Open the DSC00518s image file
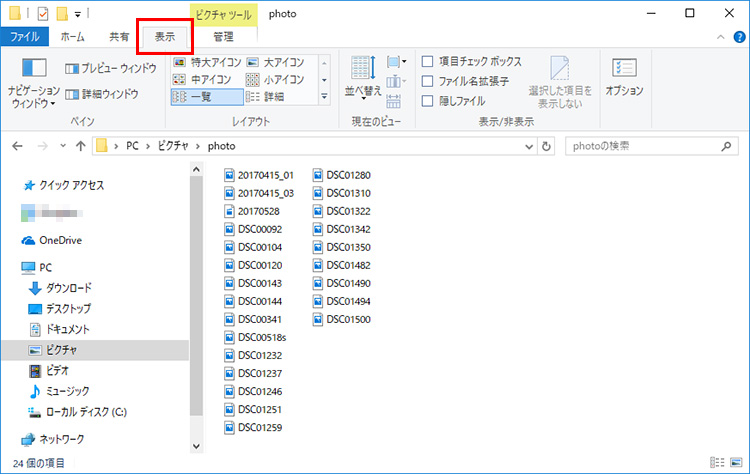The width and height of the screenshot is (750, 474). [x=261, y=337]
